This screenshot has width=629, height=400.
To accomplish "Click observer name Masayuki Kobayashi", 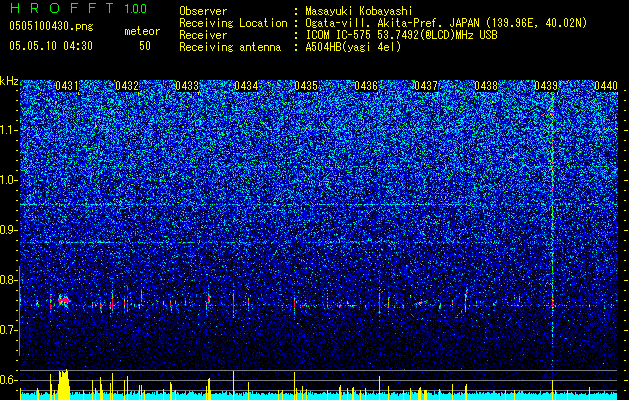I will coord(359,11).
